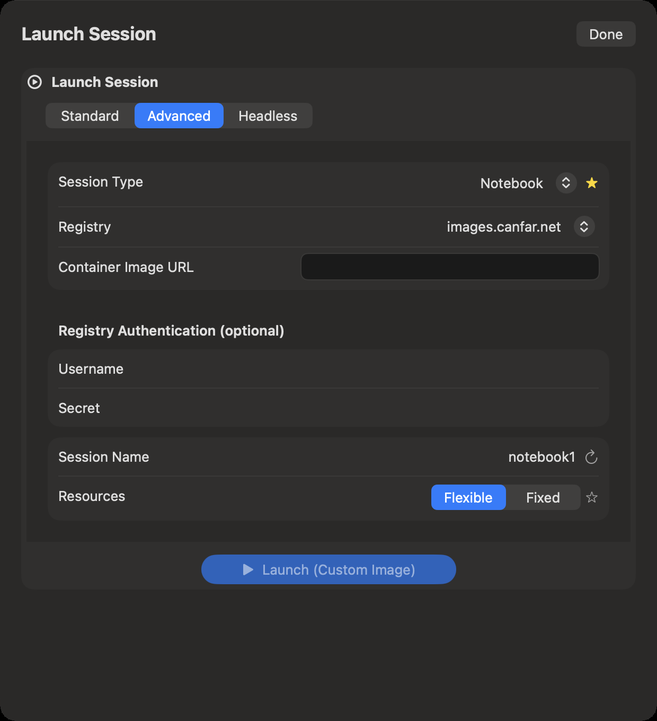Click the Registry label
Screen dimensions: 657x721
pyautogui.click(x=85, y=227)
